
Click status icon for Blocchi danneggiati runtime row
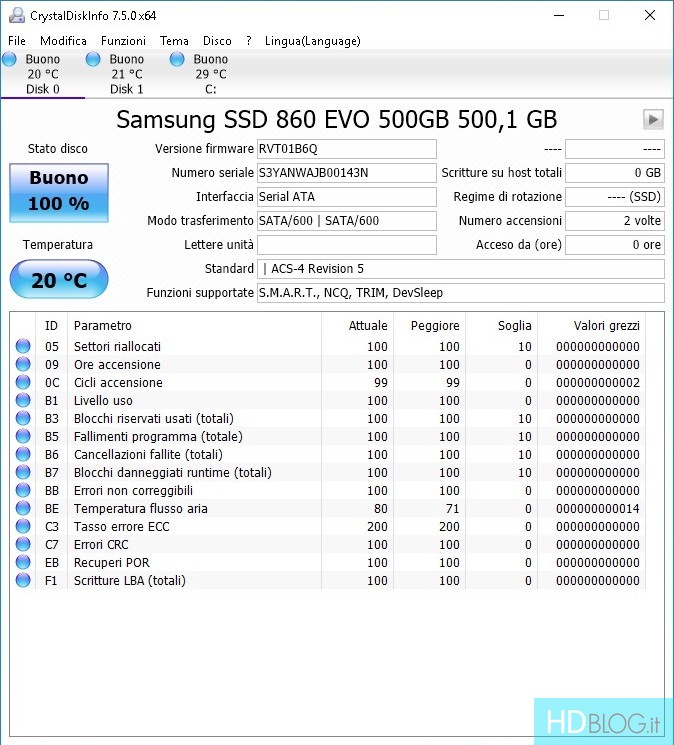click(x=23, y=472)
